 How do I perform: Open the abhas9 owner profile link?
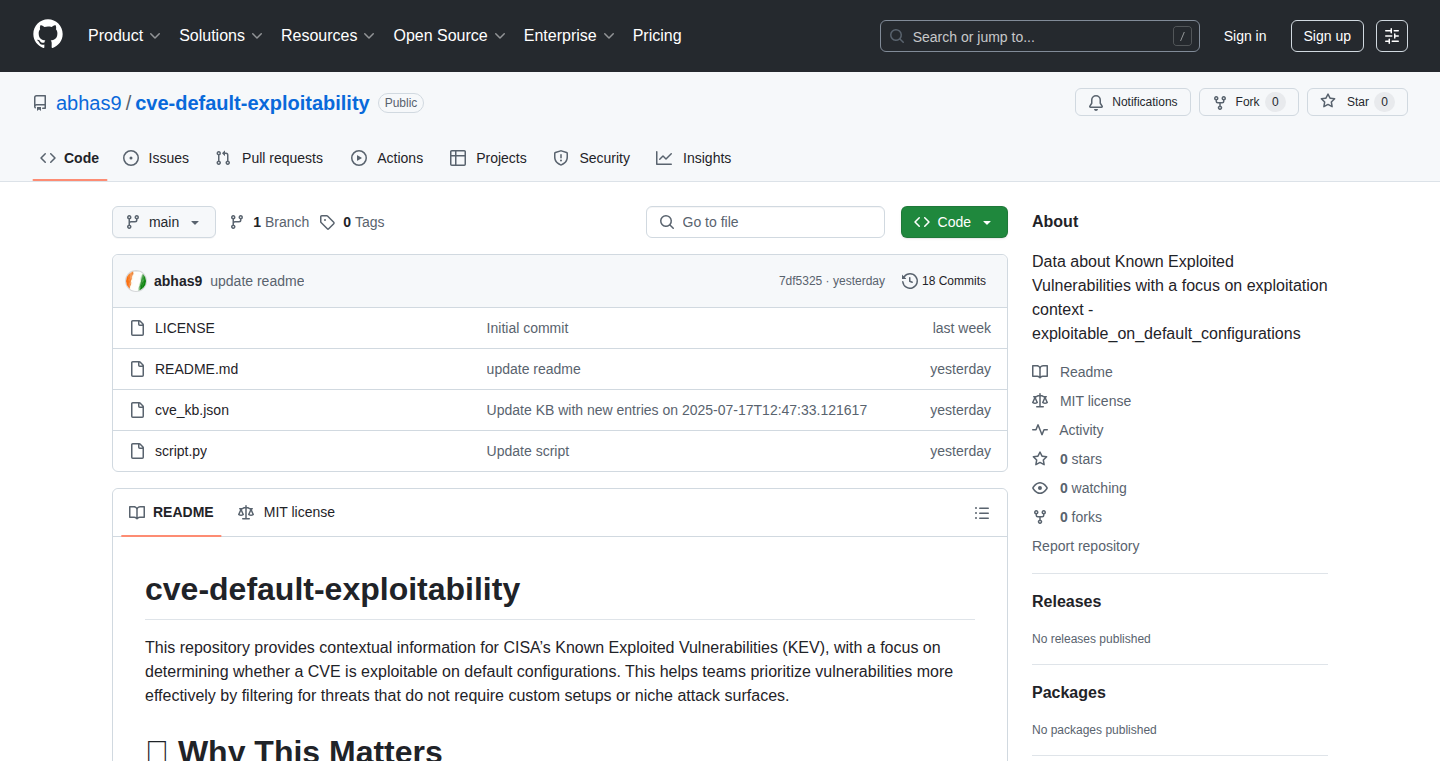(x=89, y=103)
